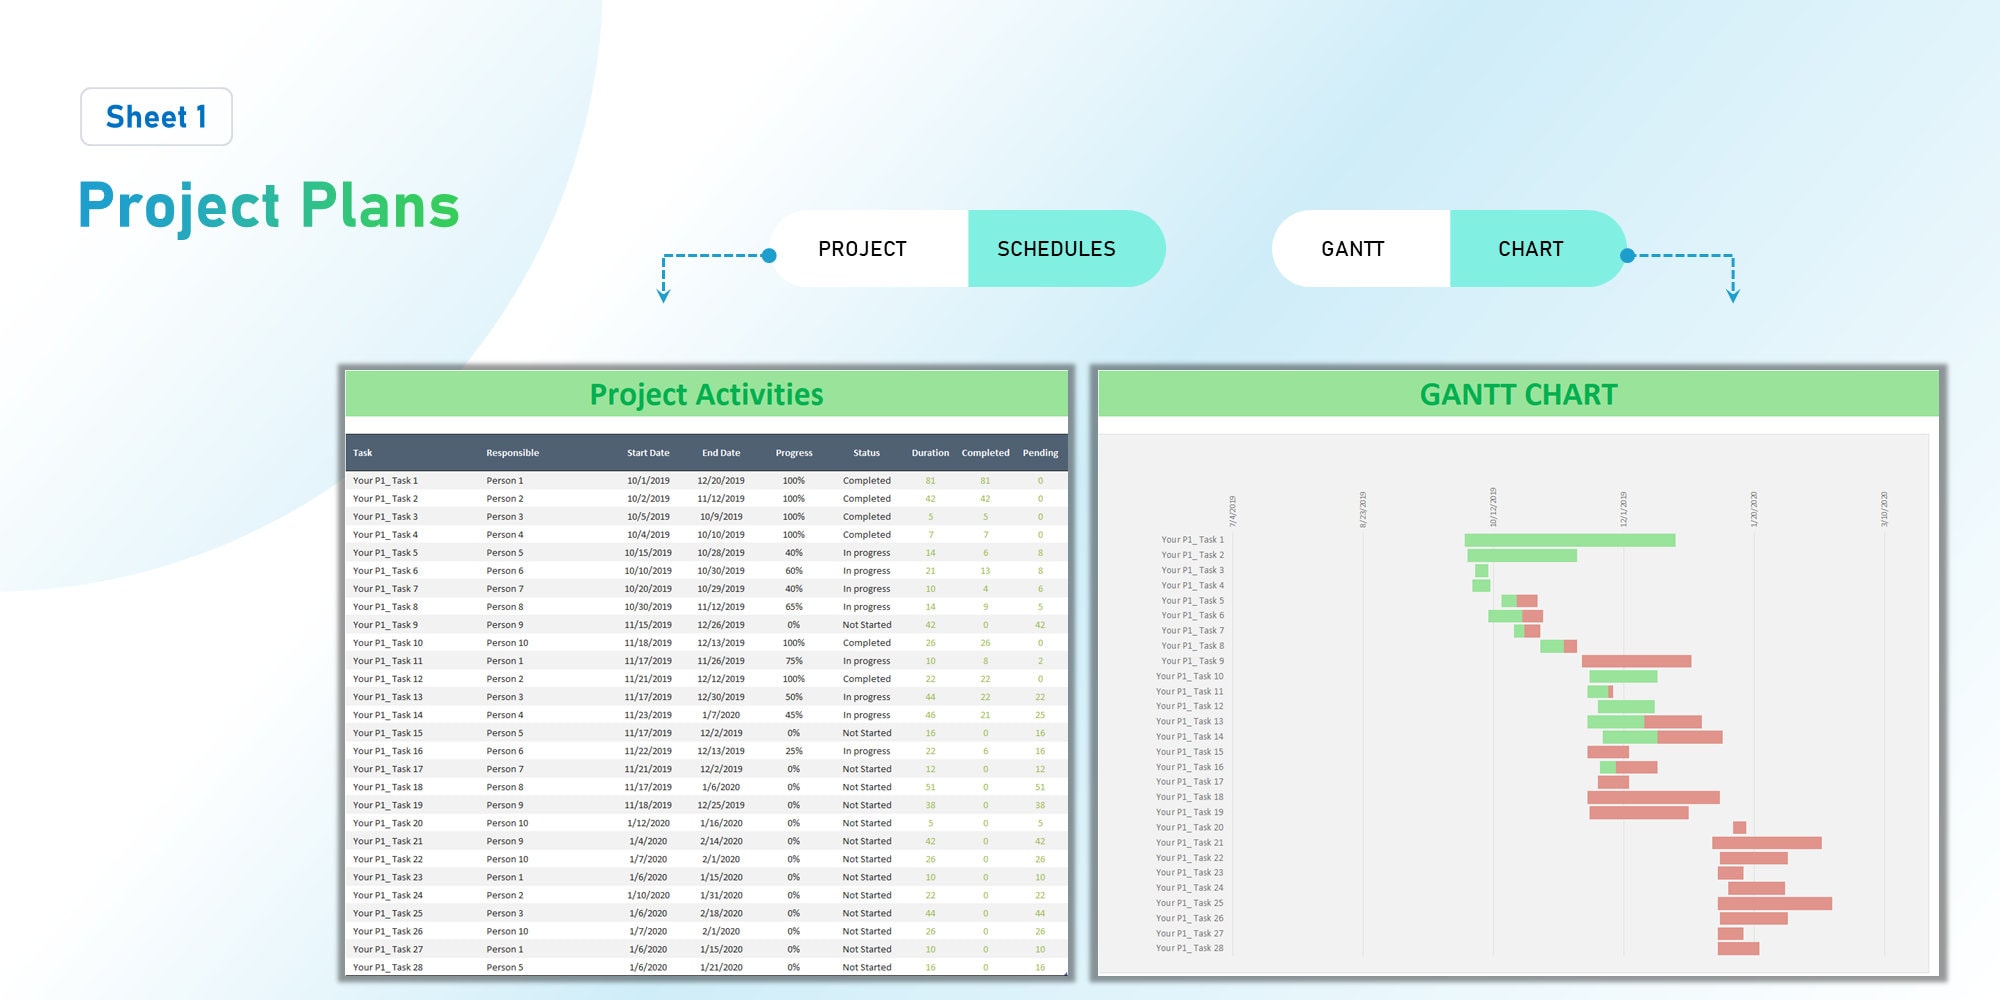Click end date 12/26/2019 of Task 9
Viewport: 2000px width, 1000px height.
721,625
